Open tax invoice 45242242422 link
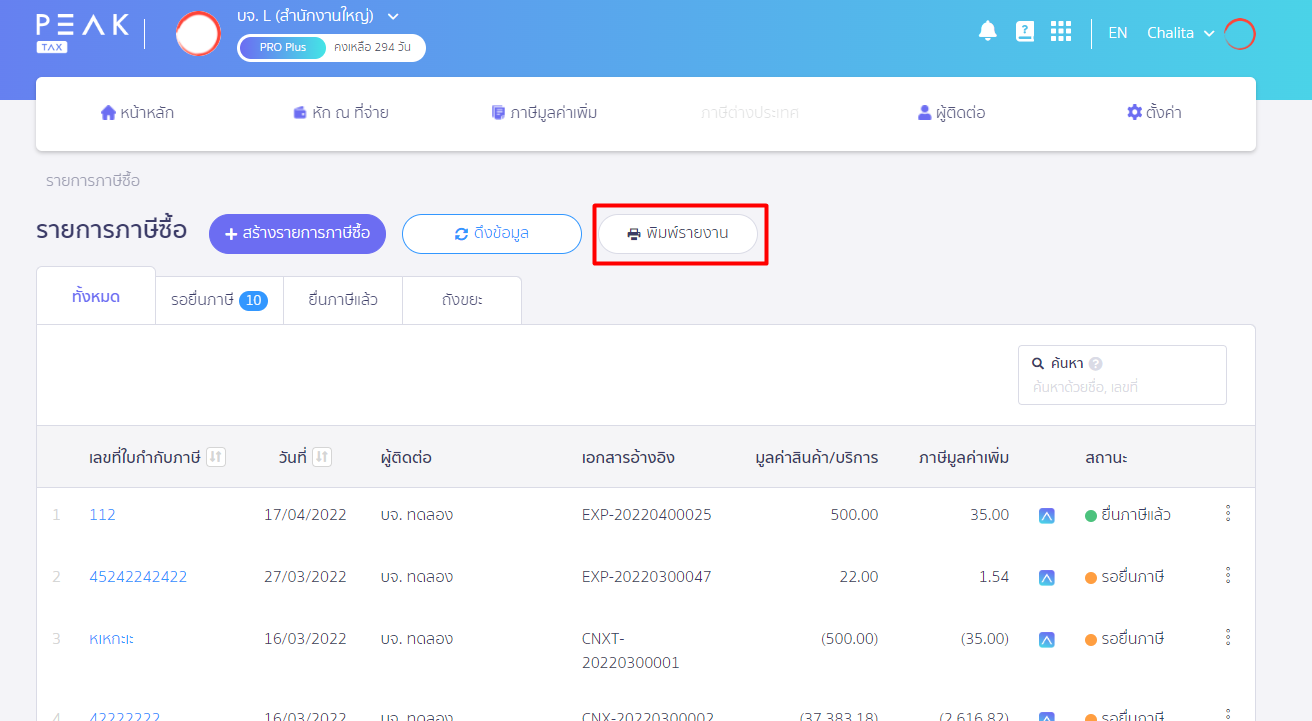This screenshot has width=1312, height=721. coord(138,577)
